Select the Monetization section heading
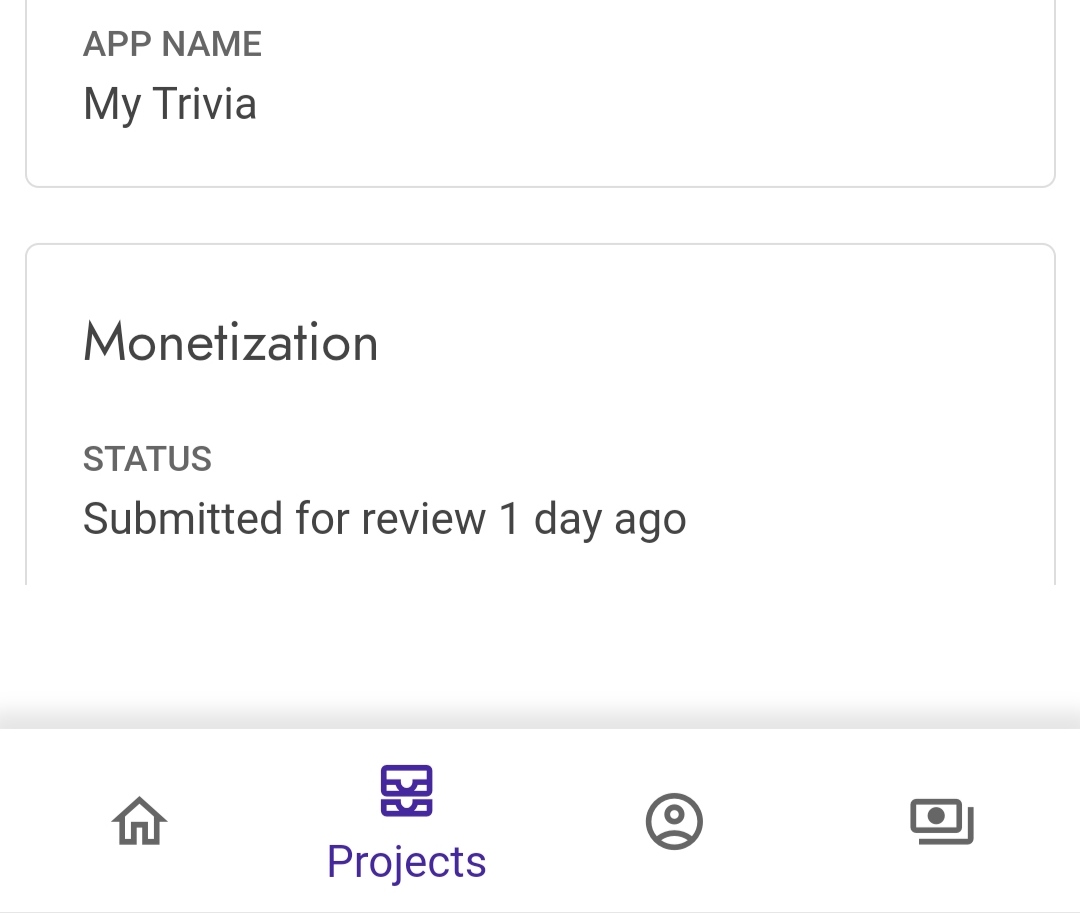The width and height of the screenshot is (1080, 913). pos(230,342)
